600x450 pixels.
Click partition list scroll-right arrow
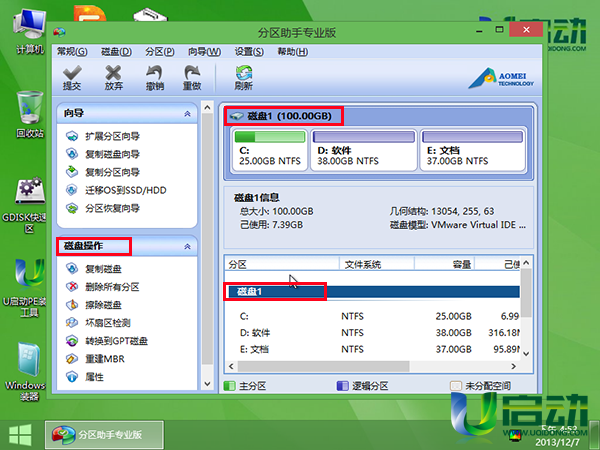click(514, 366)
